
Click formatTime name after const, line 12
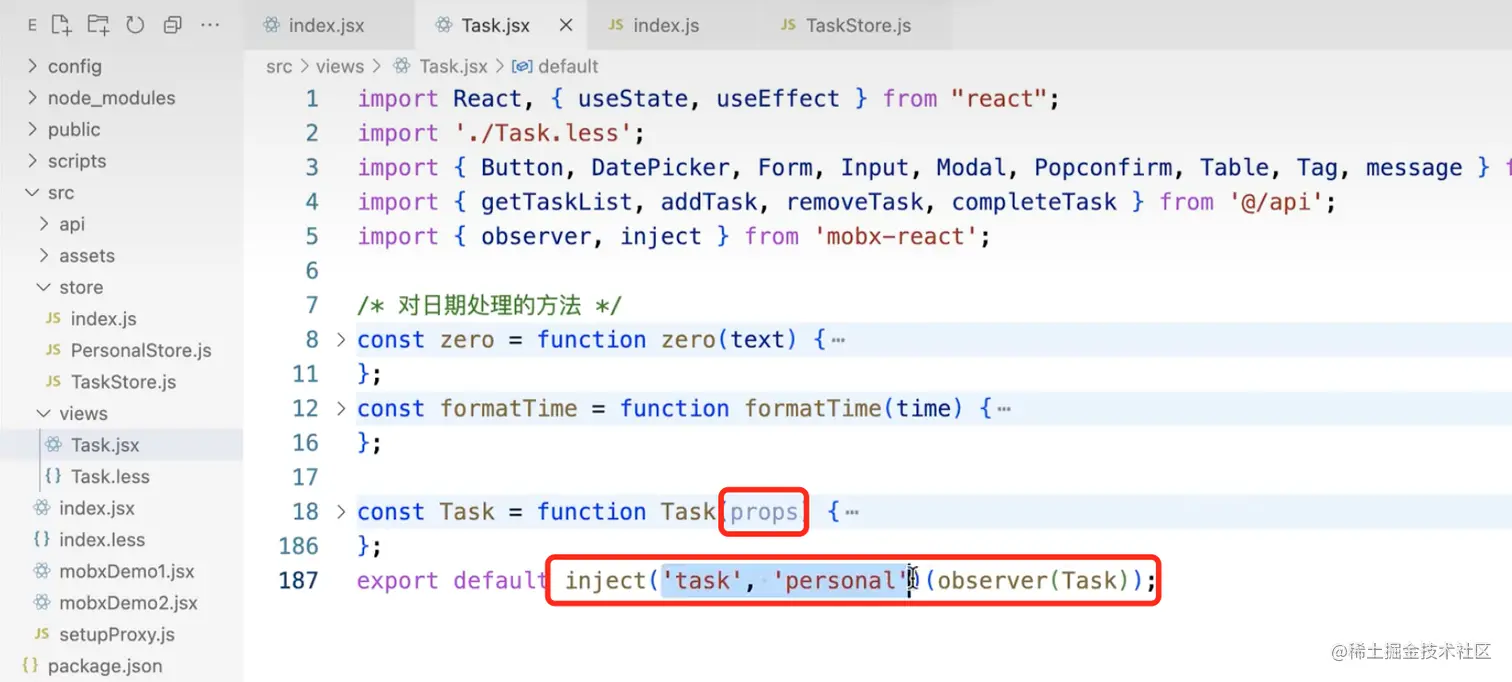coord(508,408)
